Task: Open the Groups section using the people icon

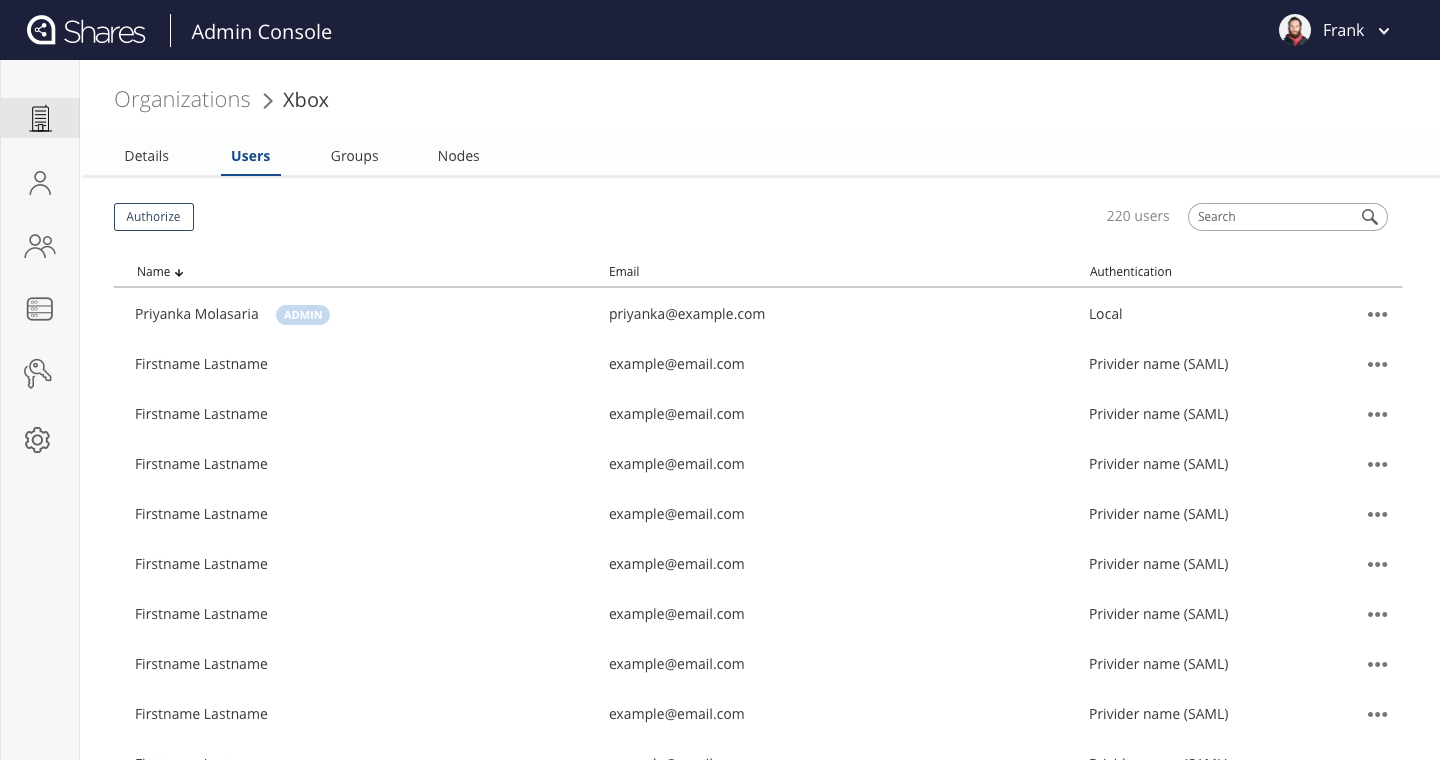Action: pos(40,246)
